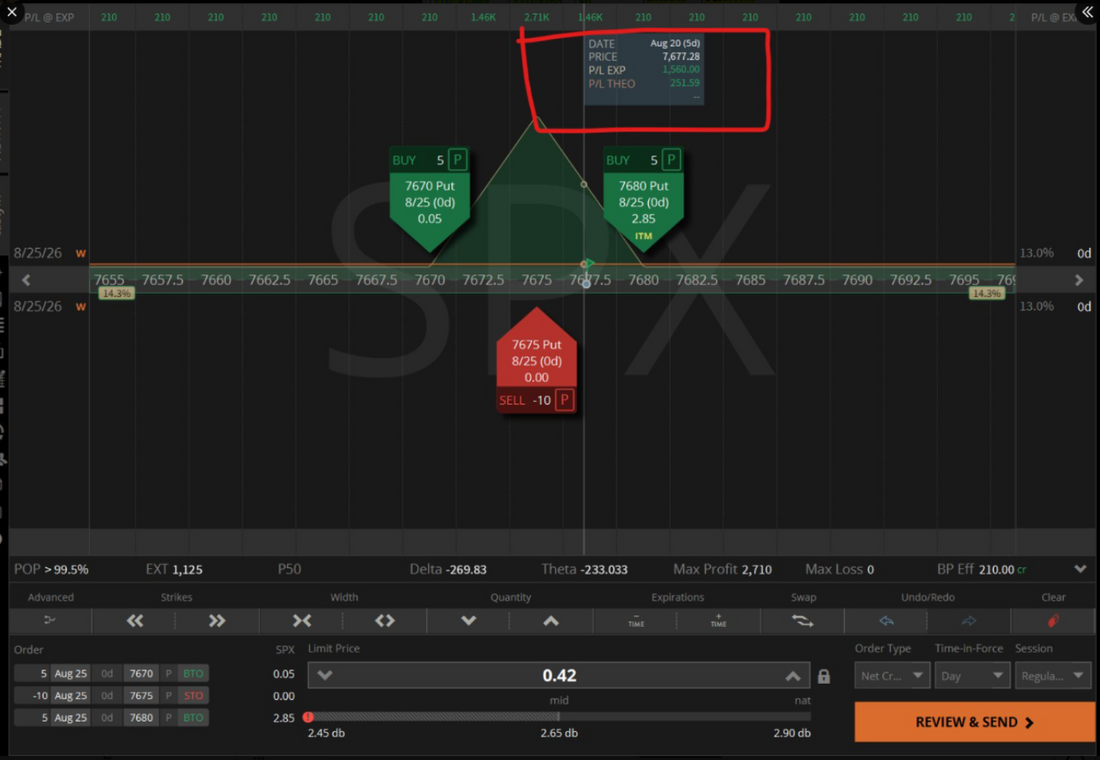
Task: Swap the order legs' direction
Action: point(803,620)
